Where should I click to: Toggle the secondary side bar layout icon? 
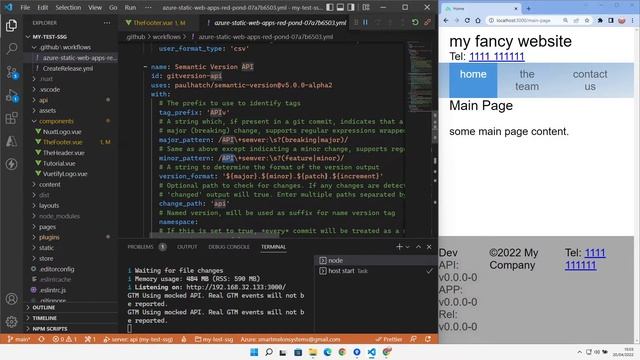[351, 7]
